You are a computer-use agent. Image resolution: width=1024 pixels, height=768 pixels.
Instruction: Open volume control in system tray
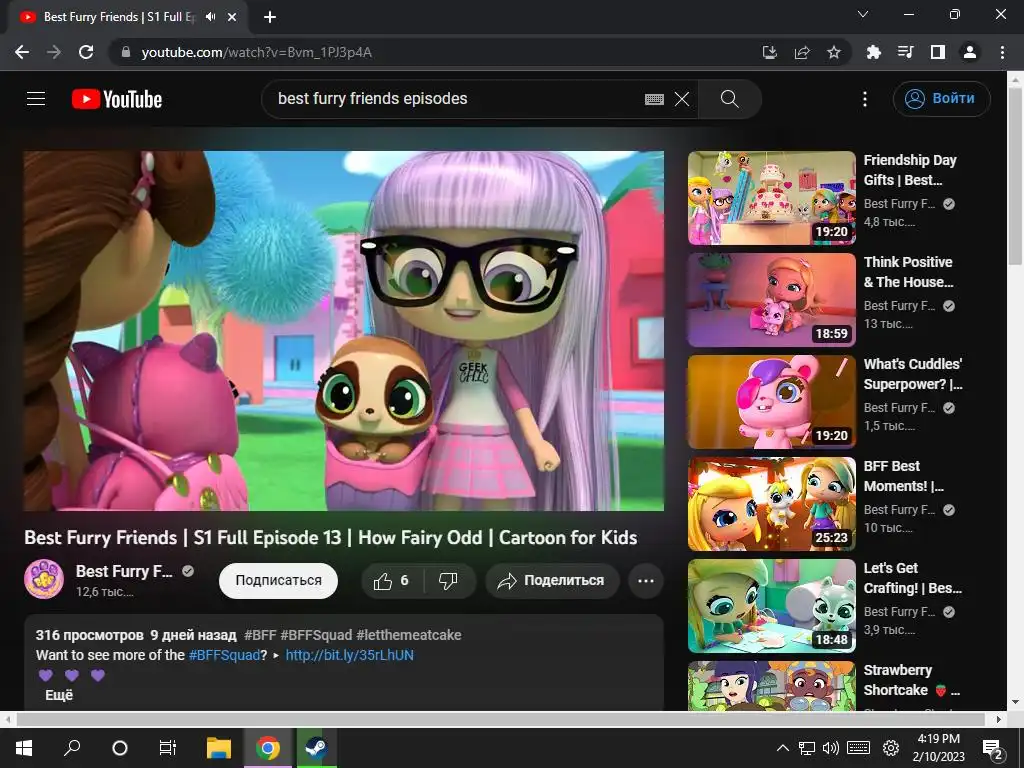tap(831, 748)
